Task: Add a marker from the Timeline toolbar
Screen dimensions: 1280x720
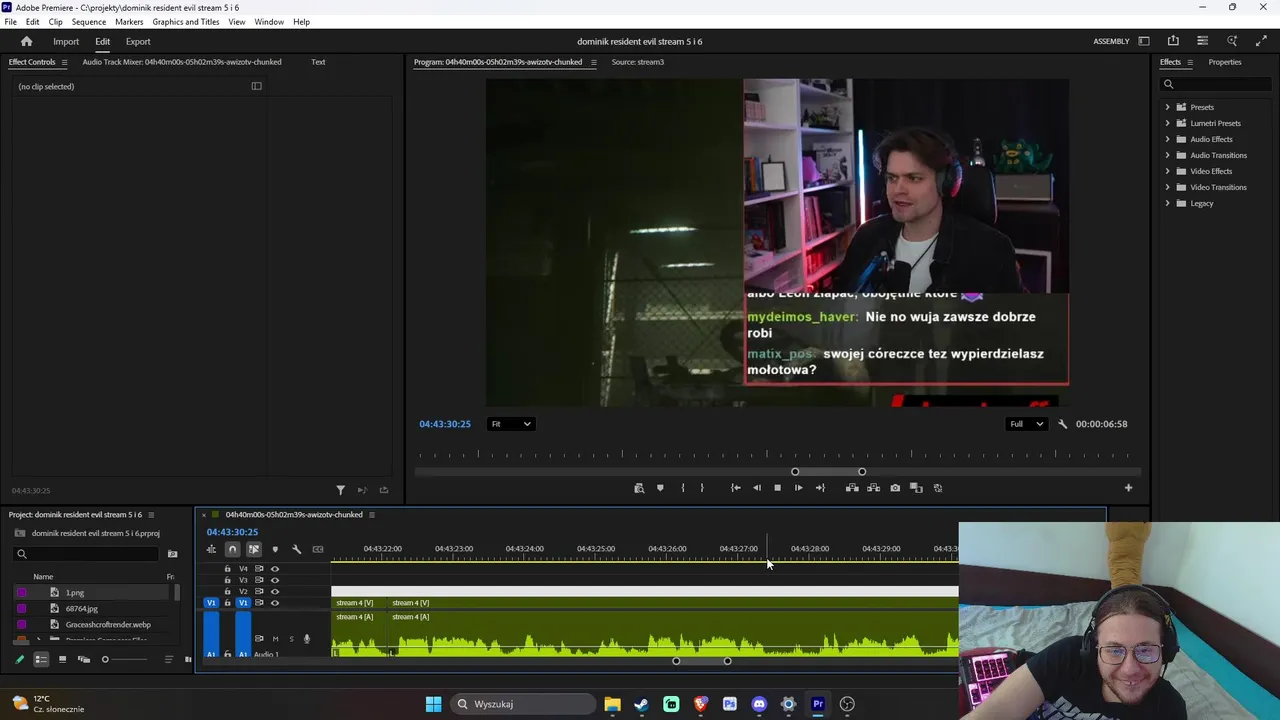Action: pos(274,549)
